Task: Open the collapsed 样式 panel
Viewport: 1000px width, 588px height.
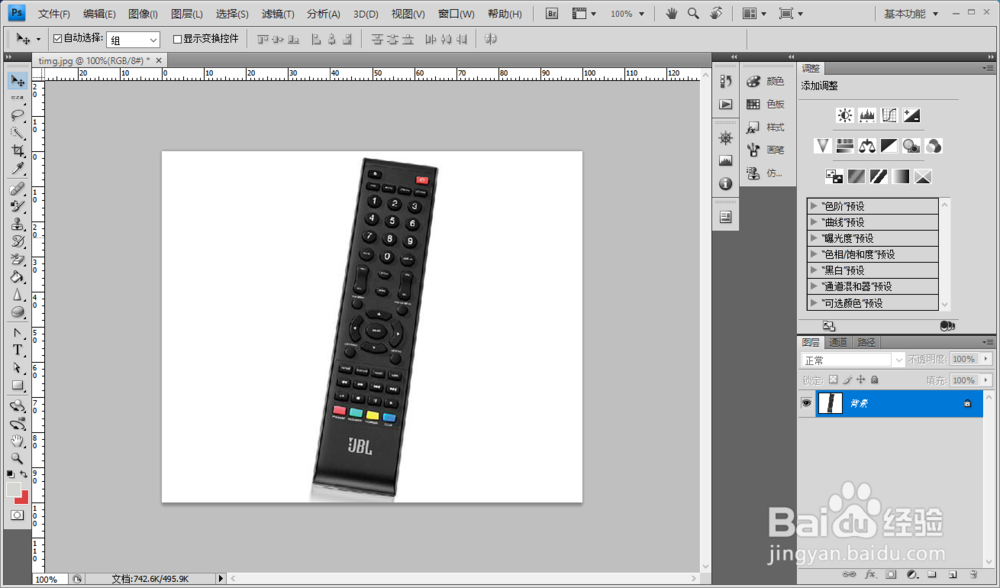Action: click(x=766, y=127)
